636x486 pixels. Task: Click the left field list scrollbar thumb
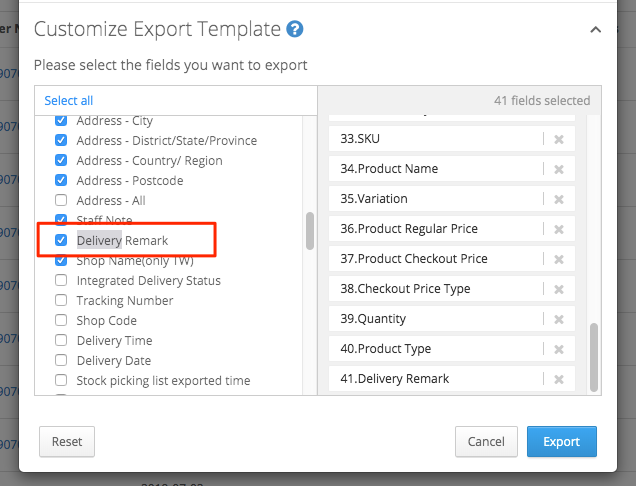[x=310, y=231]
